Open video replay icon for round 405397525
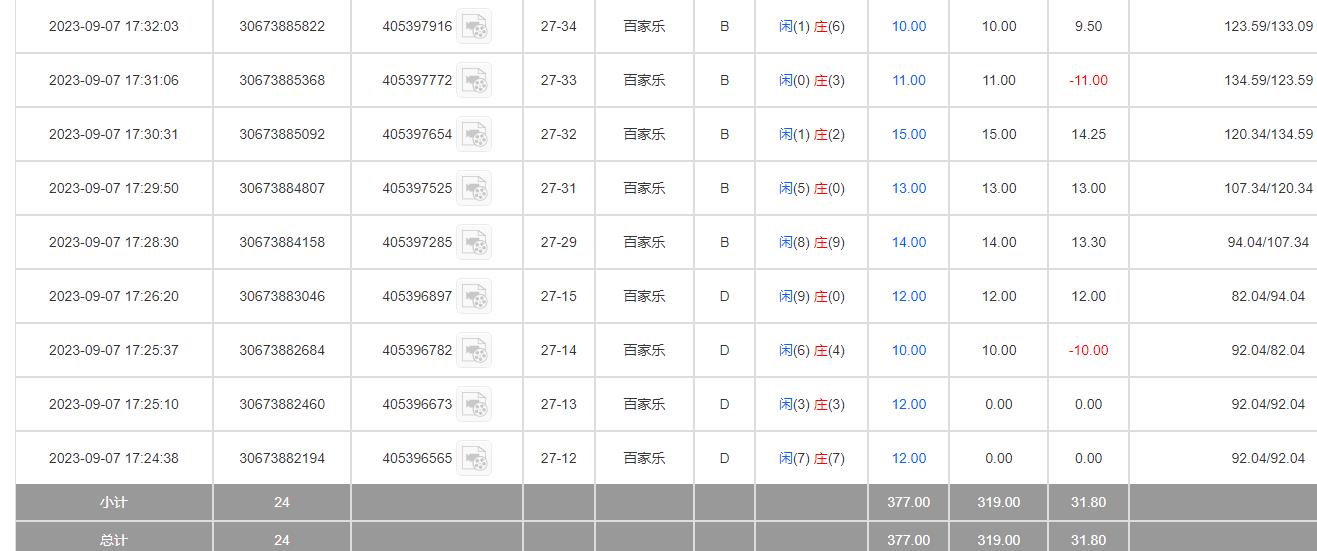 tap(474, 189)
